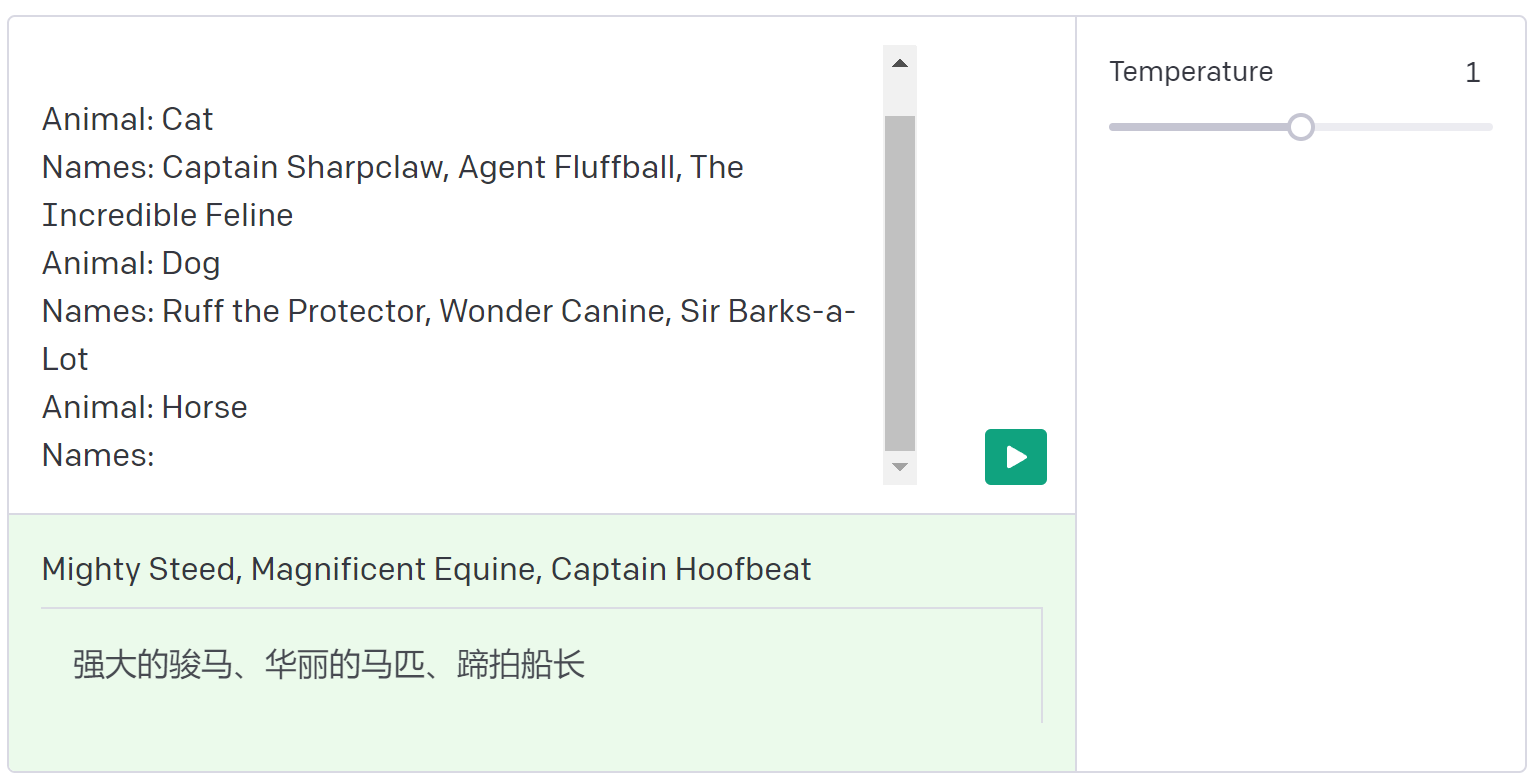Place cursor after the empty Names: line
1534x784 pixels.
coord(158,456)
